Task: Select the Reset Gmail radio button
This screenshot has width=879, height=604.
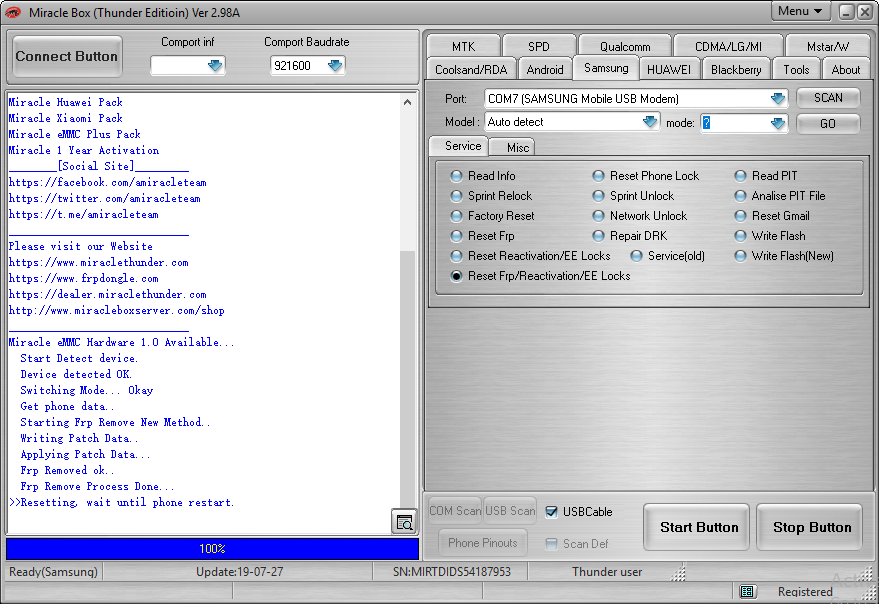Action: click(x=741, y=216)
